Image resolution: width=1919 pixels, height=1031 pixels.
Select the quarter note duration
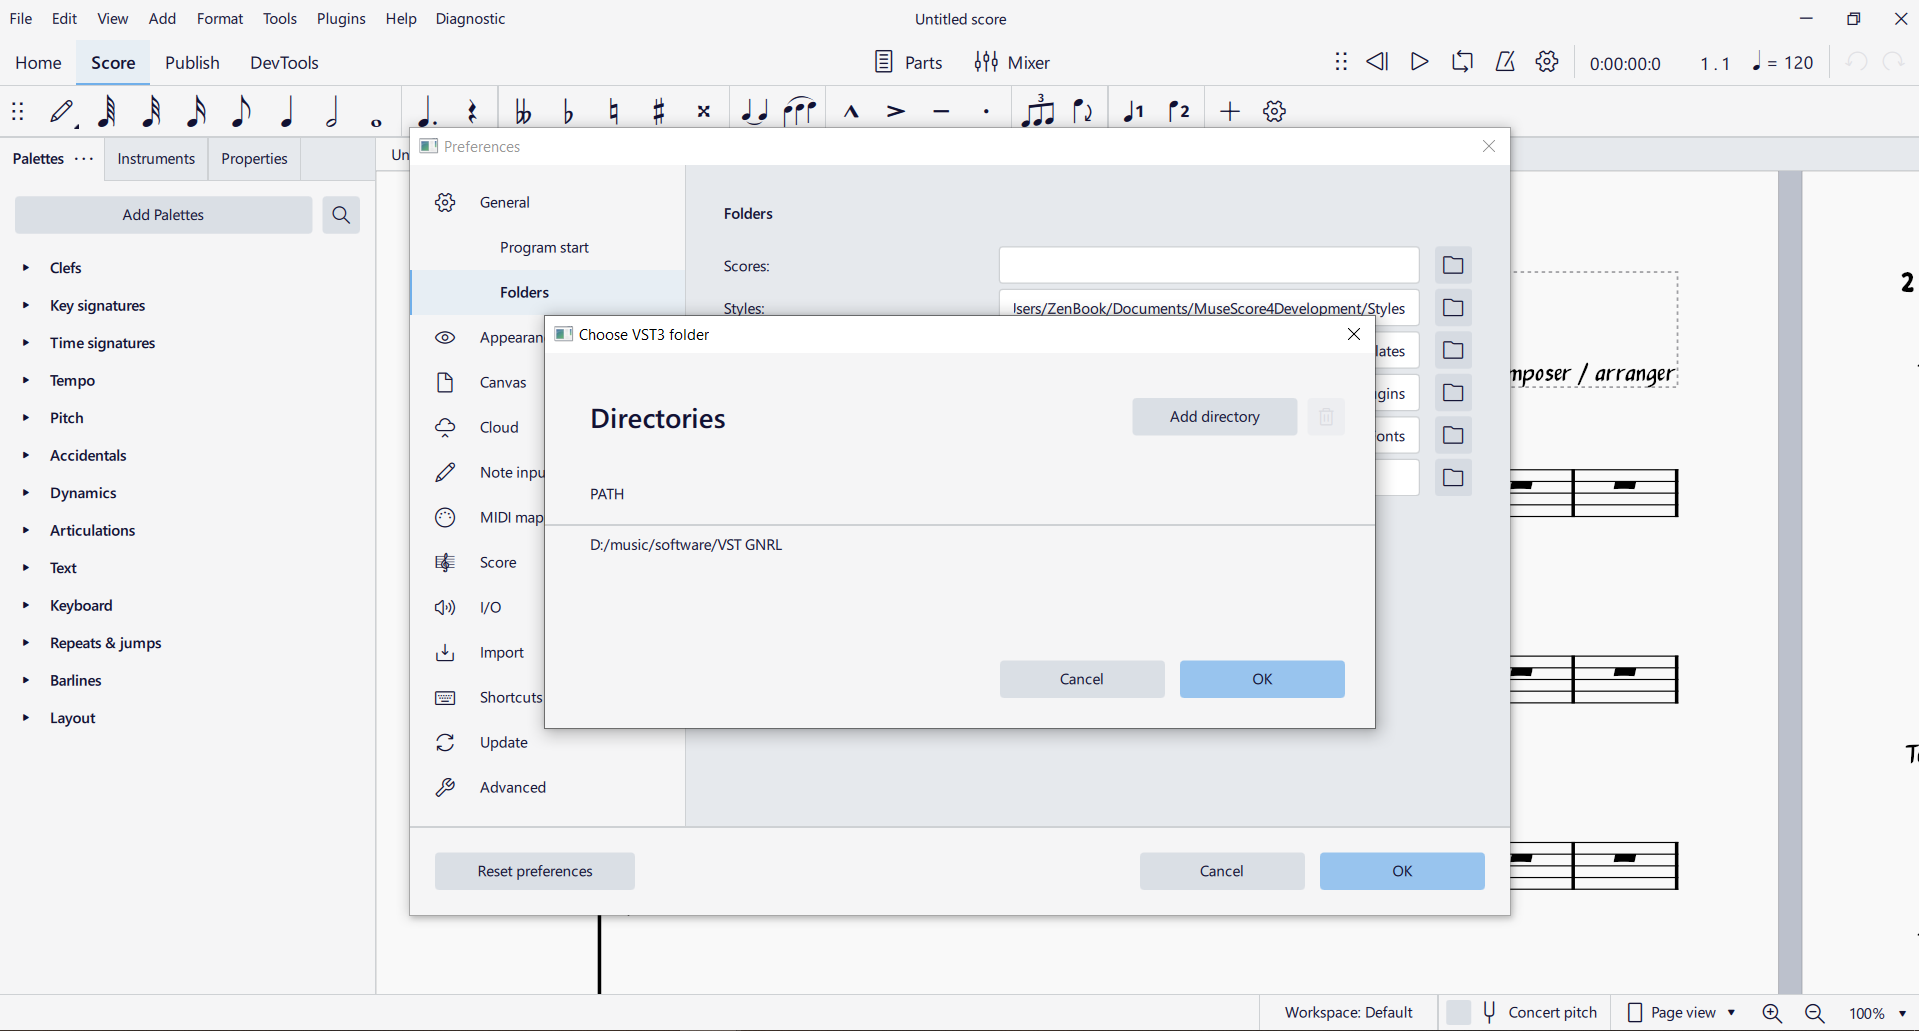[x=288, y=112]
